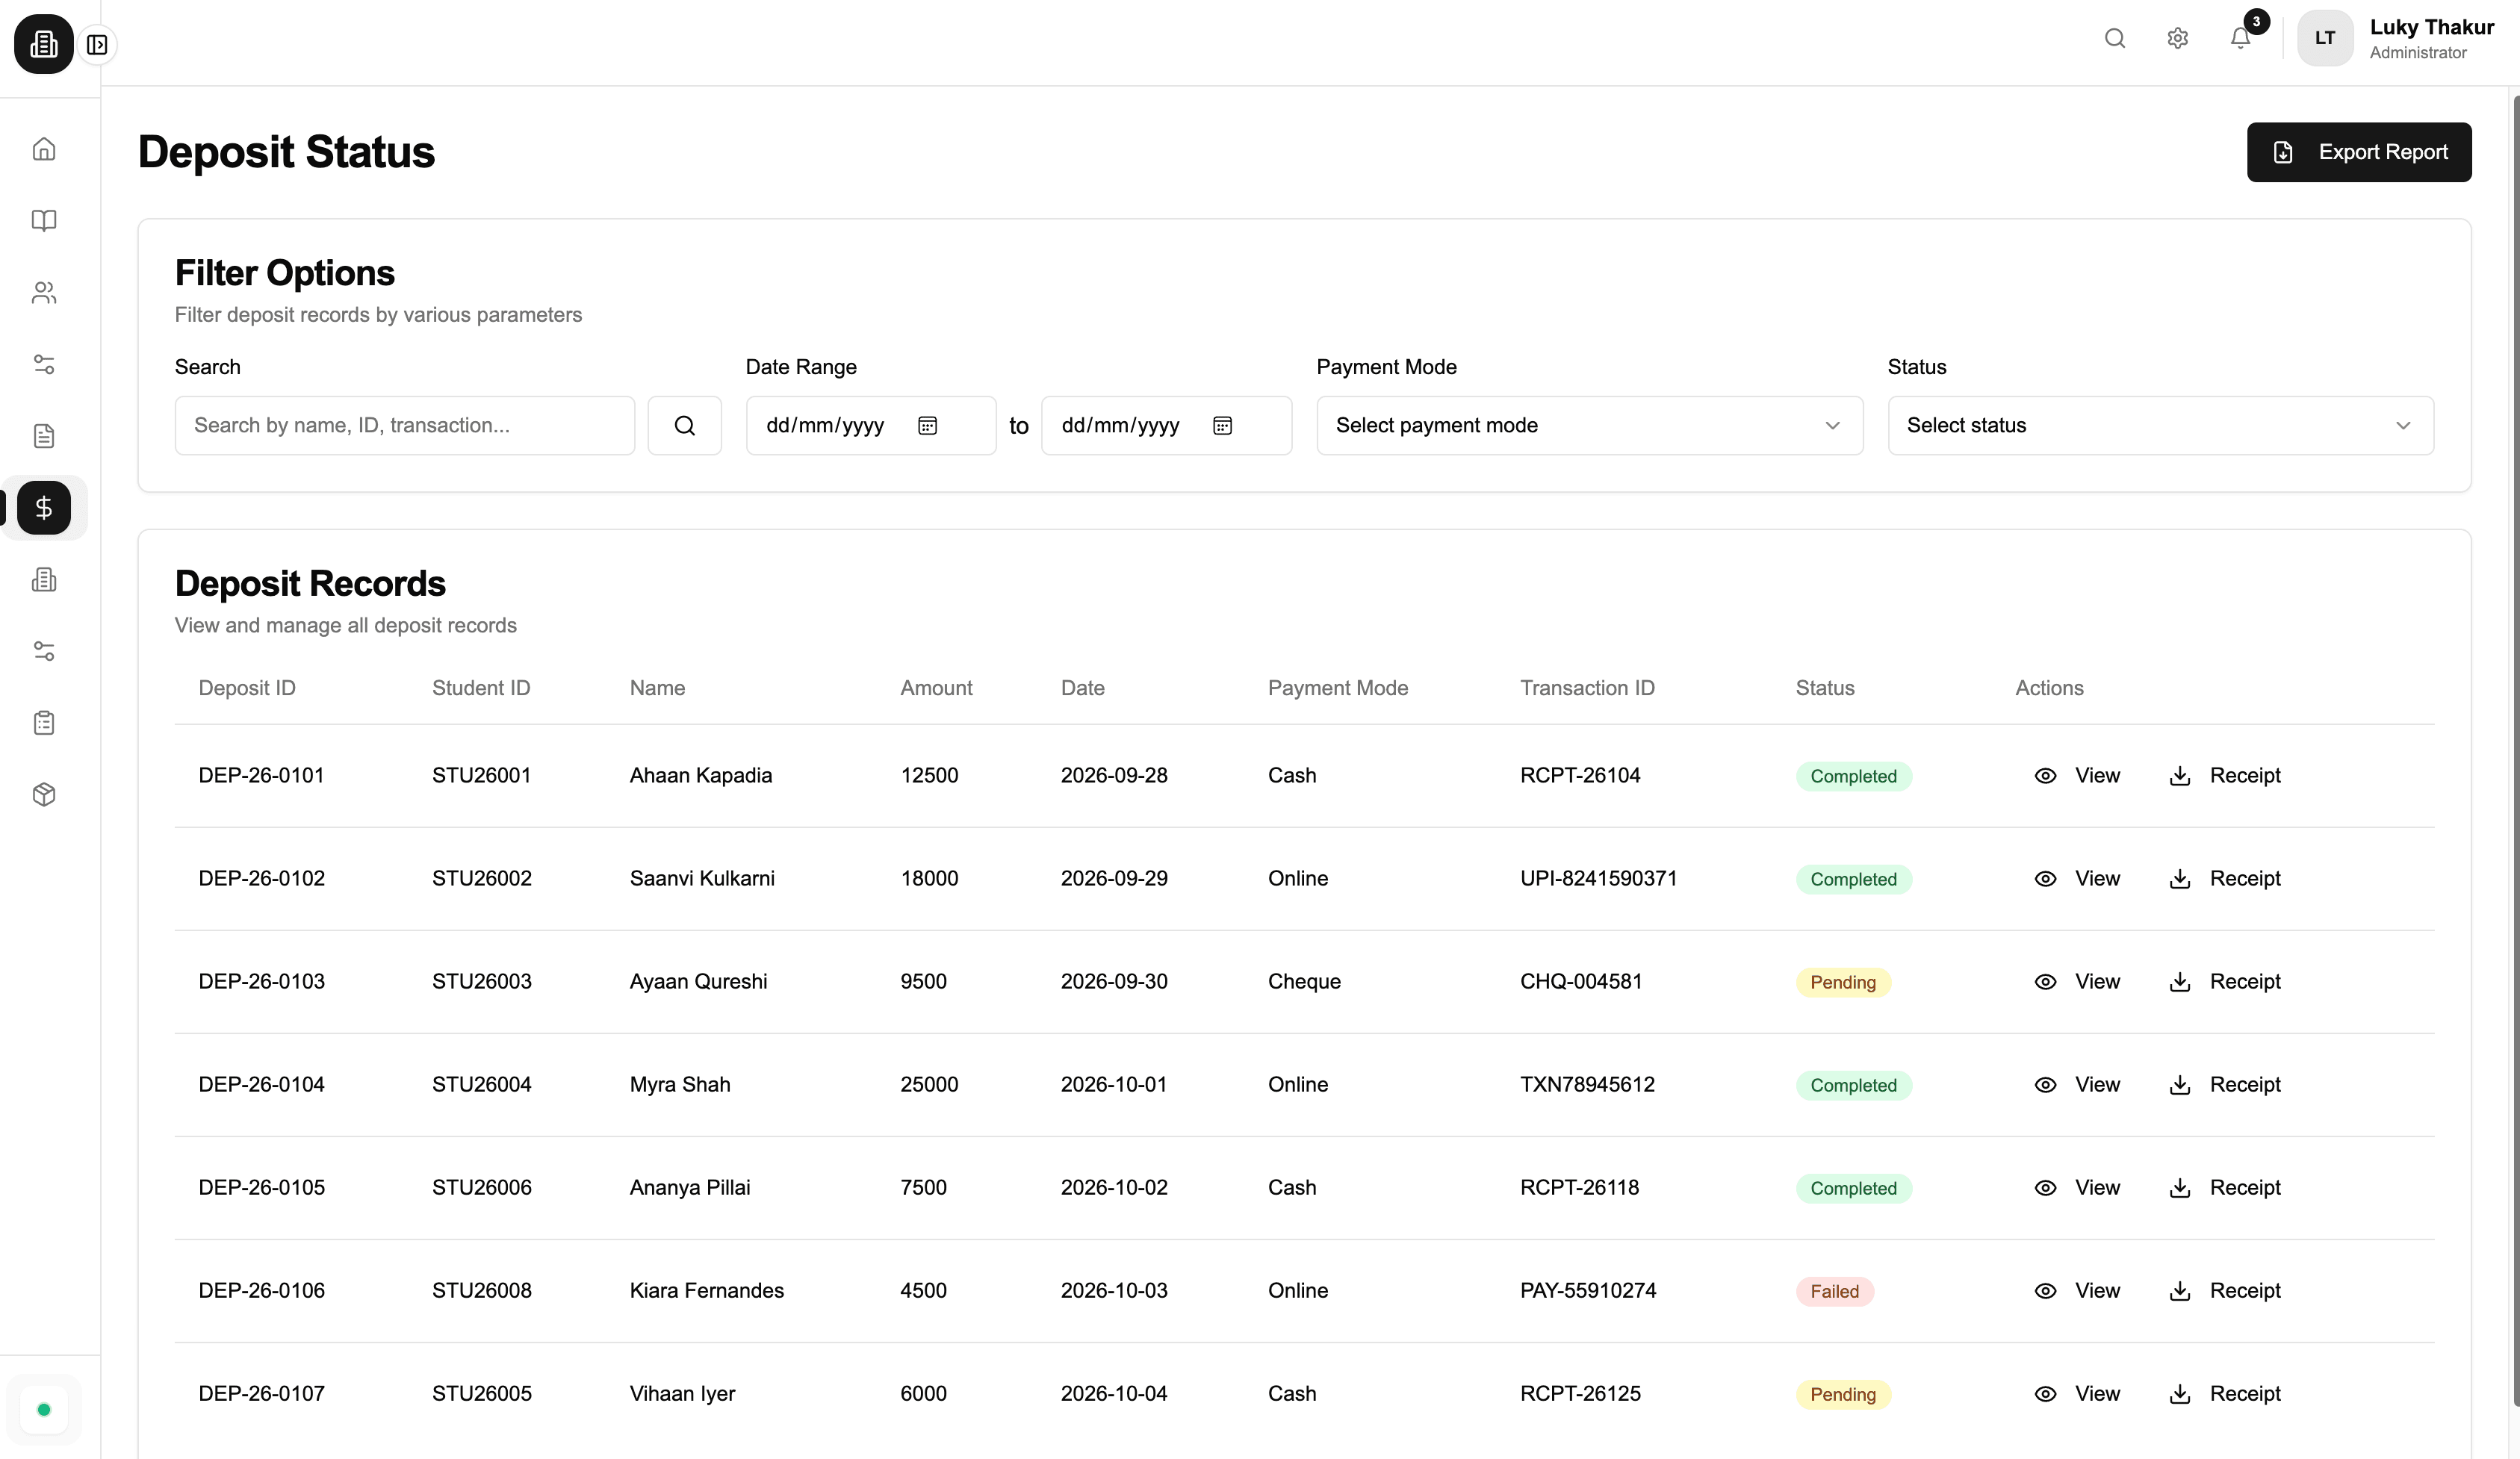Click the end date dd/mm/yyyy field
Viewport: 2520px width, 1459px height.
(1166, 426)
